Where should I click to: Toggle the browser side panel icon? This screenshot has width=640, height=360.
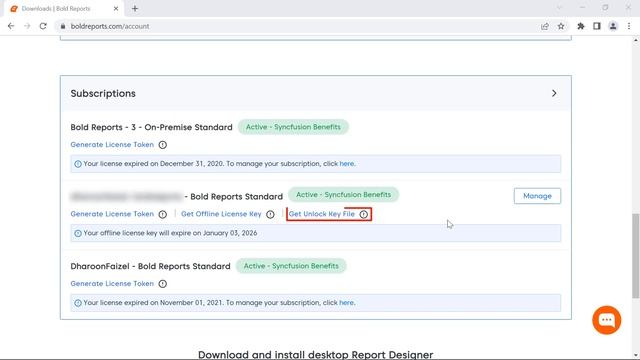[597, 26]
